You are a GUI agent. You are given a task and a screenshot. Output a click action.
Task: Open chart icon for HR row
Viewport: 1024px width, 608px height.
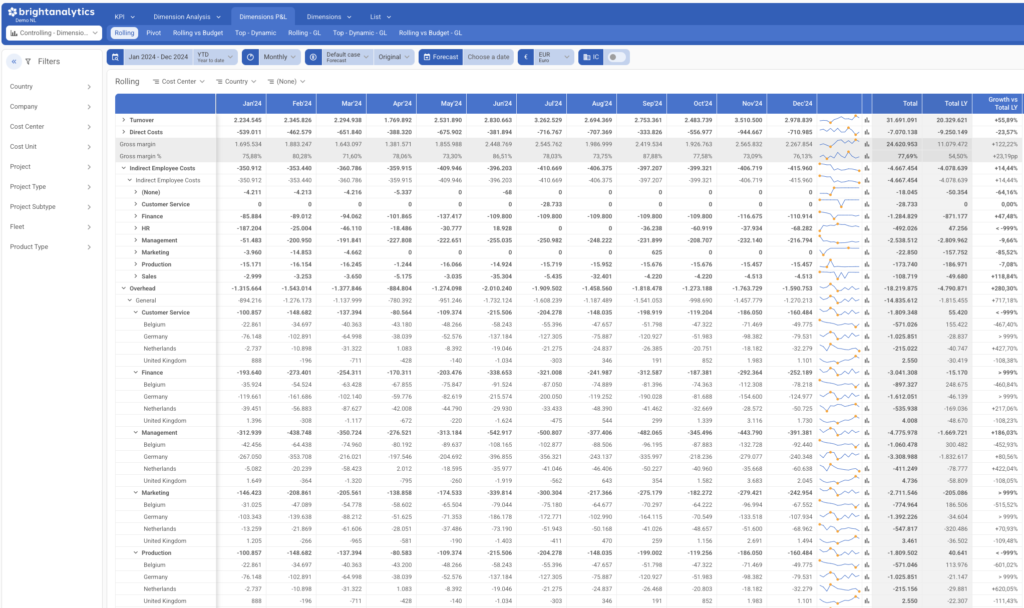pos(867,229)
